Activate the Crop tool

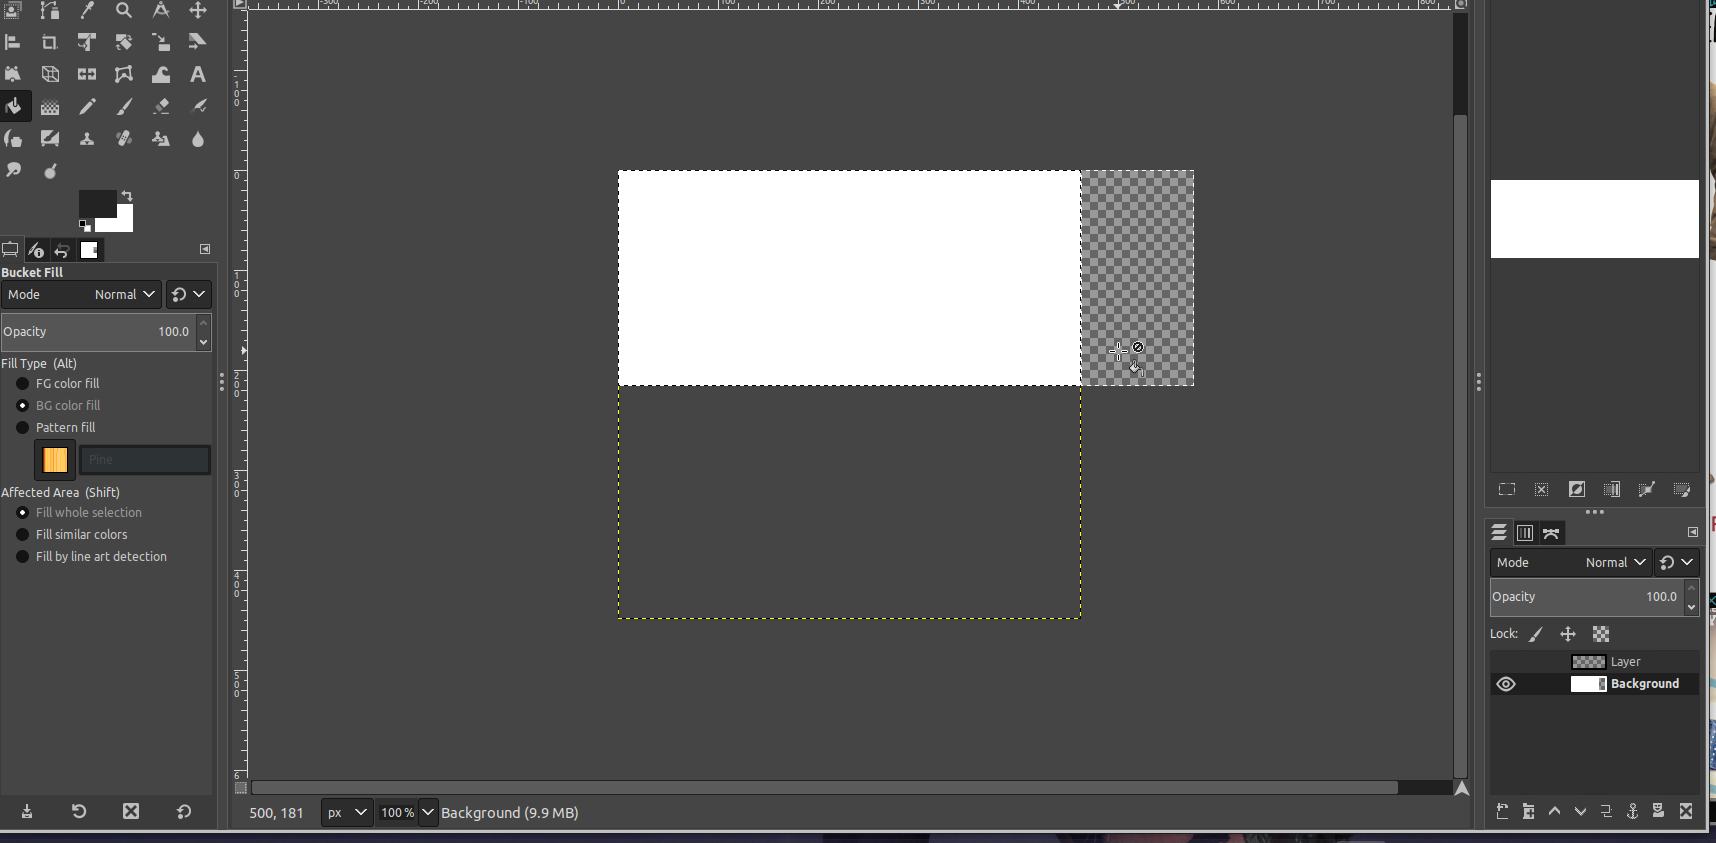point(49,43)
